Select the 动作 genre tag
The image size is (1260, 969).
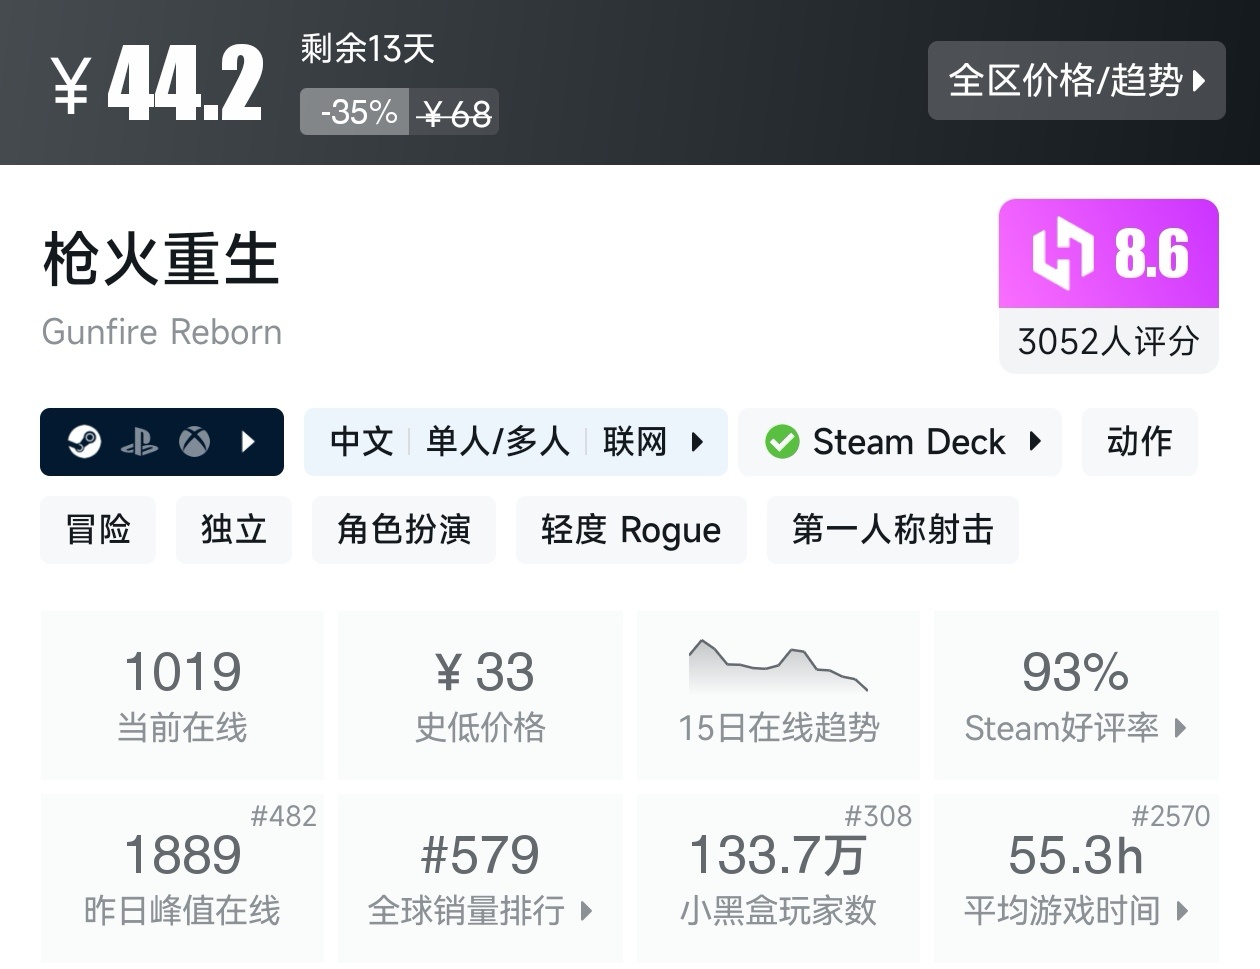point(1140,441)
